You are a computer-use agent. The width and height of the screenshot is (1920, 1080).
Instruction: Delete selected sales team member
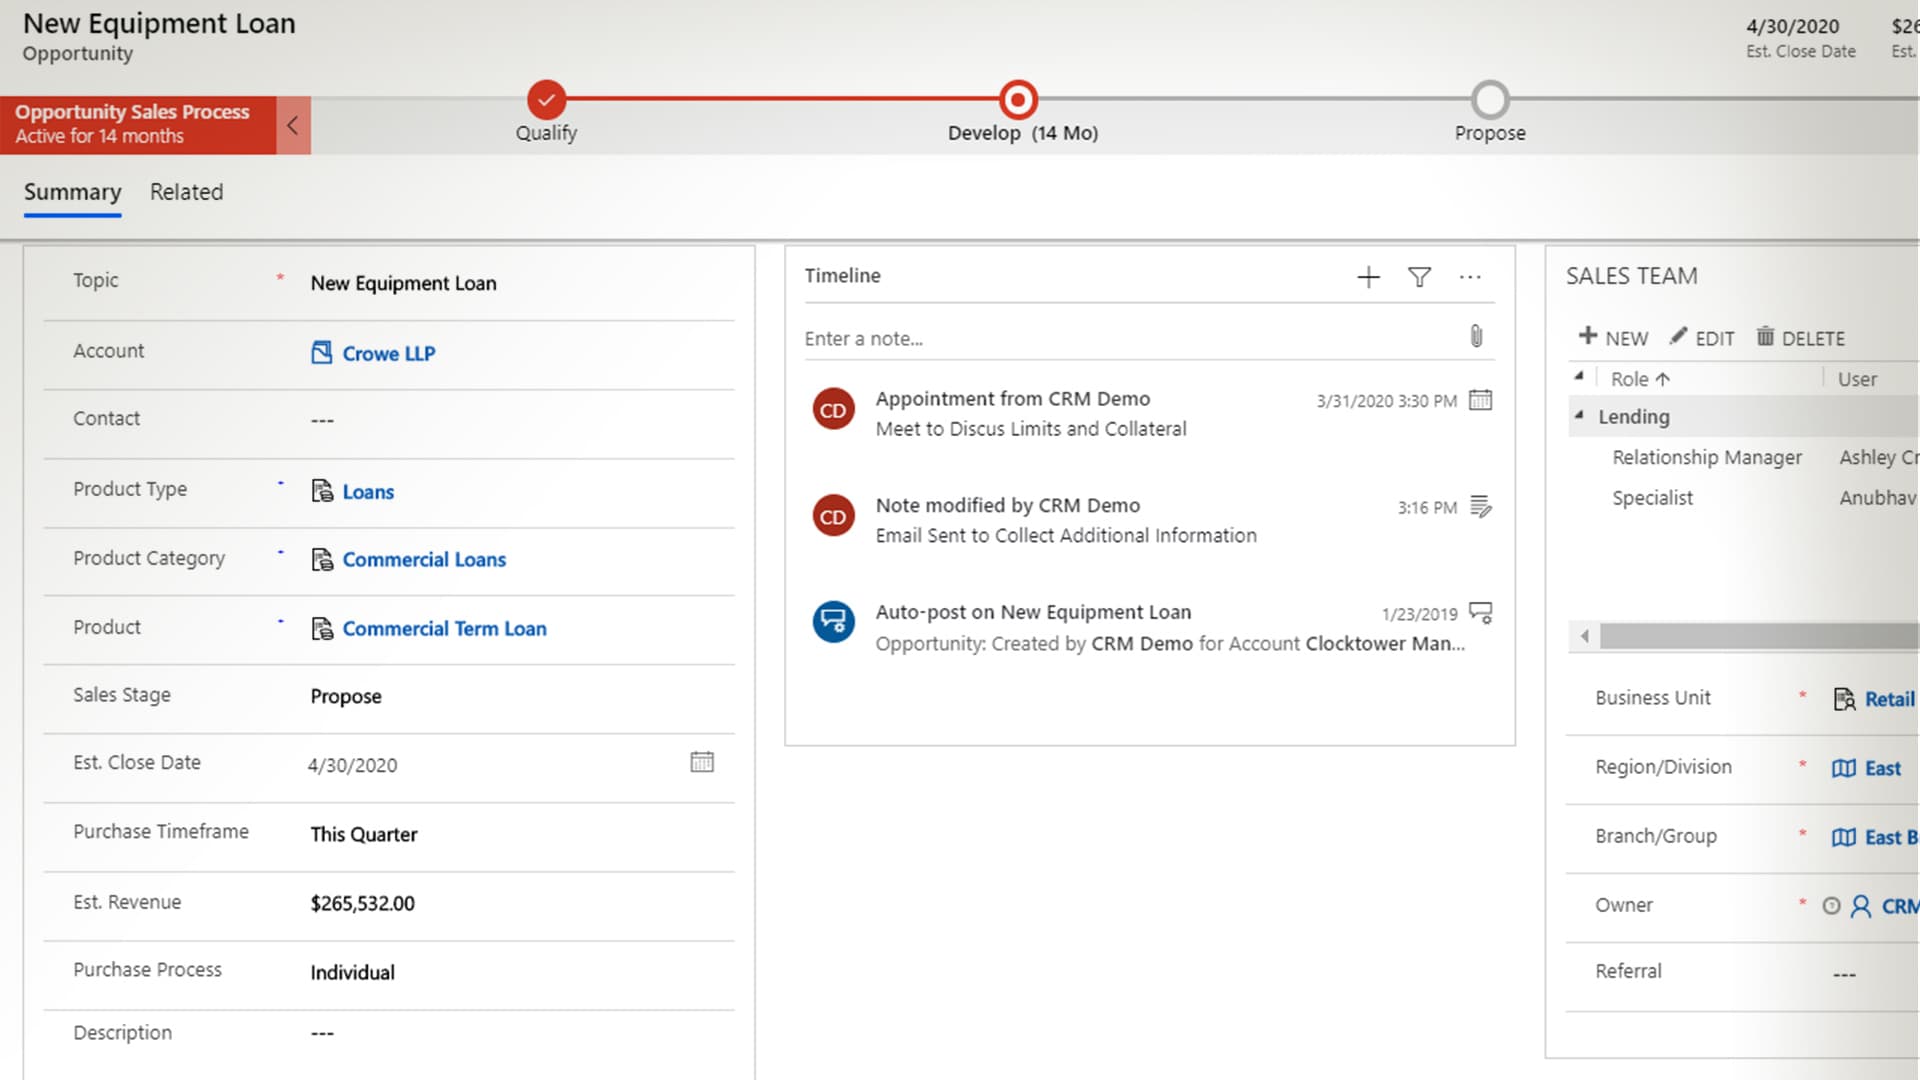1801,338
